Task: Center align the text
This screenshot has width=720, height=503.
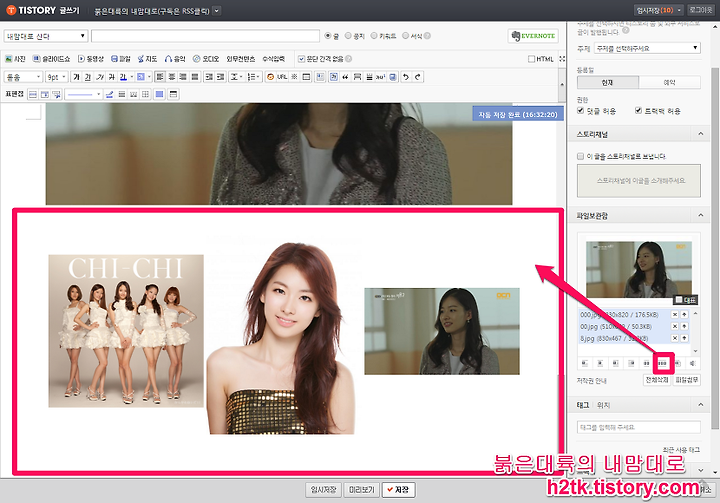Action: click(172, 77)
